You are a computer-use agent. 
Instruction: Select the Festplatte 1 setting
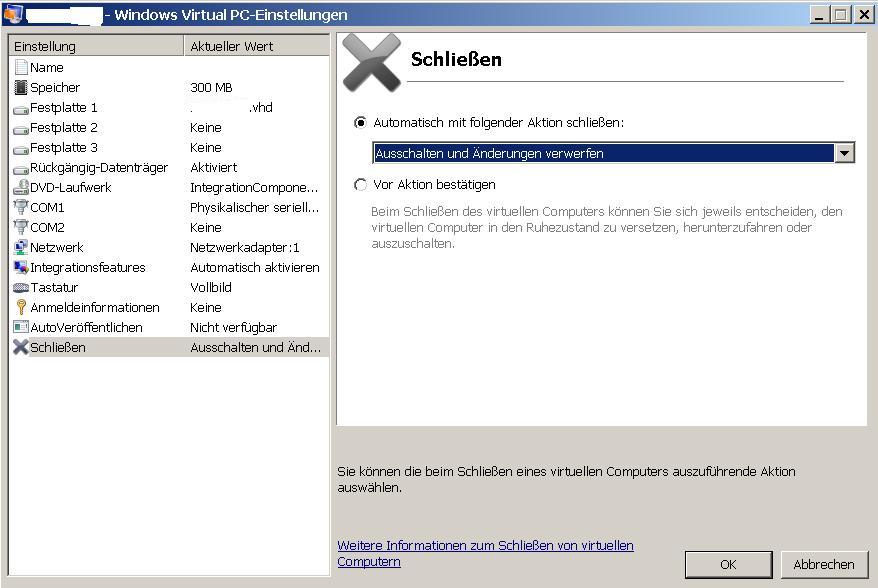64,108
